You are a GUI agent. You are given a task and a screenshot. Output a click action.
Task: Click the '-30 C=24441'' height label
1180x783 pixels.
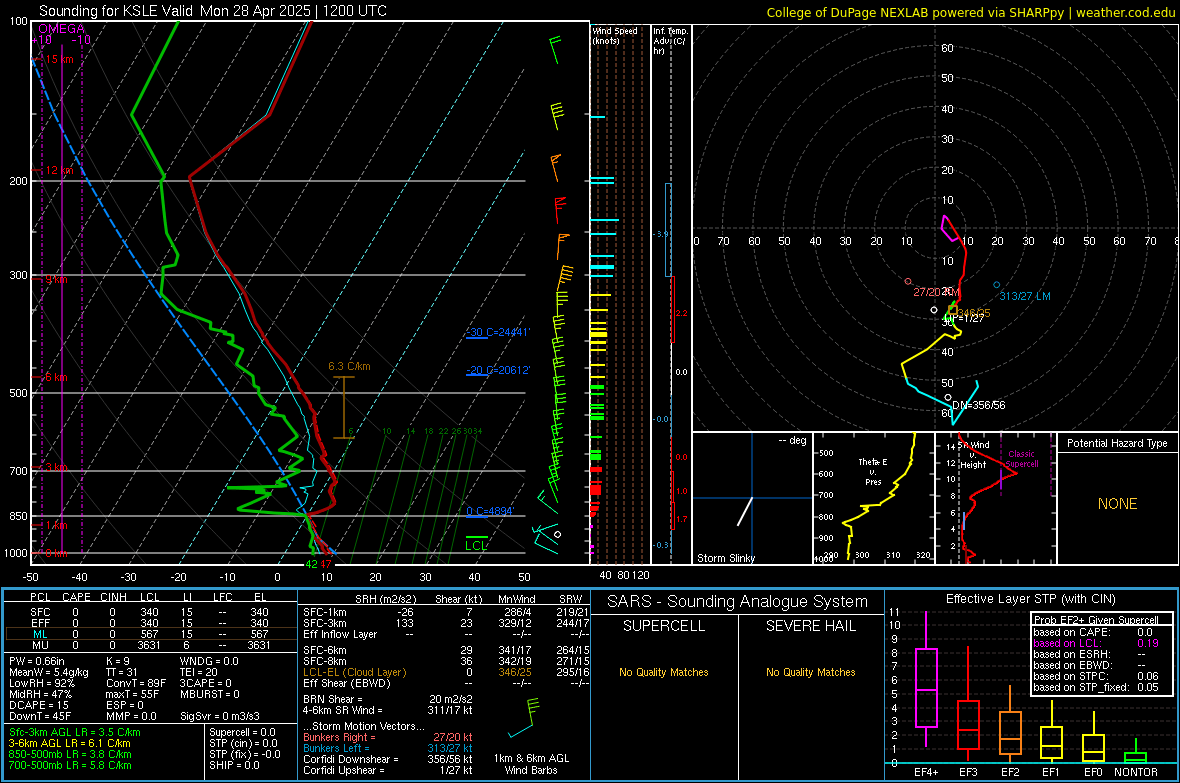coord(498,332)
